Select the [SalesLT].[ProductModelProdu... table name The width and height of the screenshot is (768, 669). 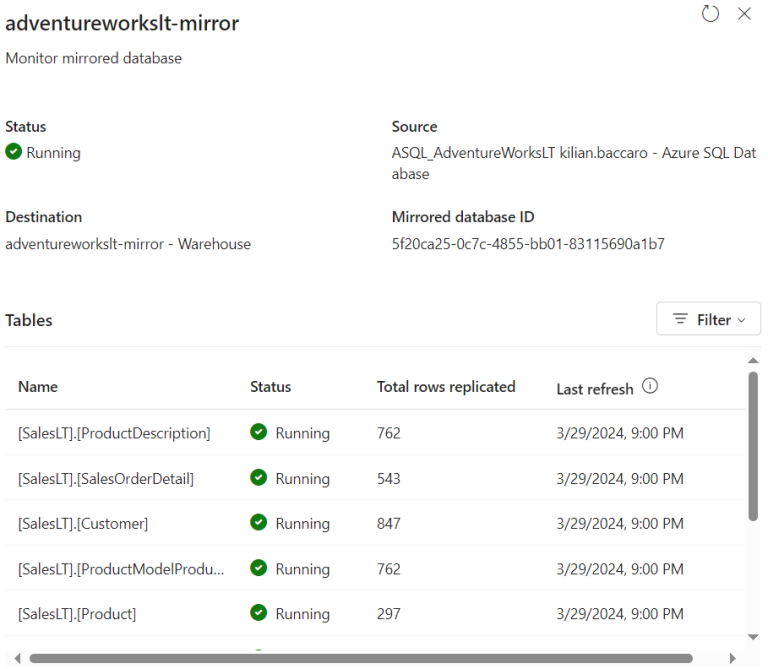pos(121,569)
